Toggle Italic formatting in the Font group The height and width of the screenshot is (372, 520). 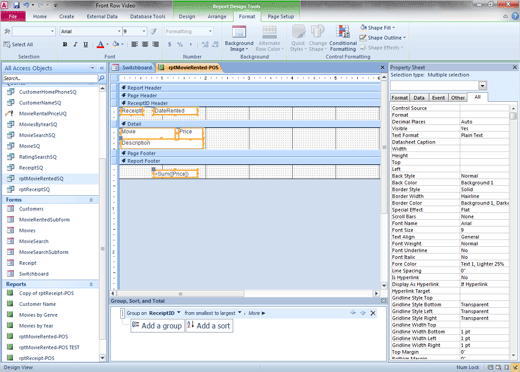(75, 44)
